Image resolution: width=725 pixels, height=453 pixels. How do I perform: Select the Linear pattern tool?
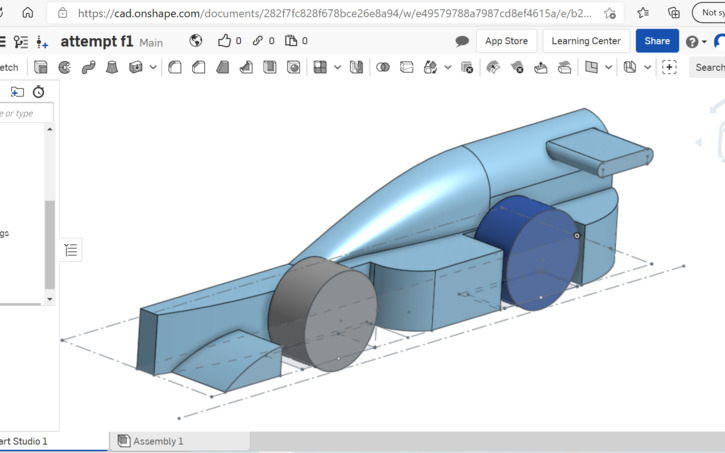320,67
